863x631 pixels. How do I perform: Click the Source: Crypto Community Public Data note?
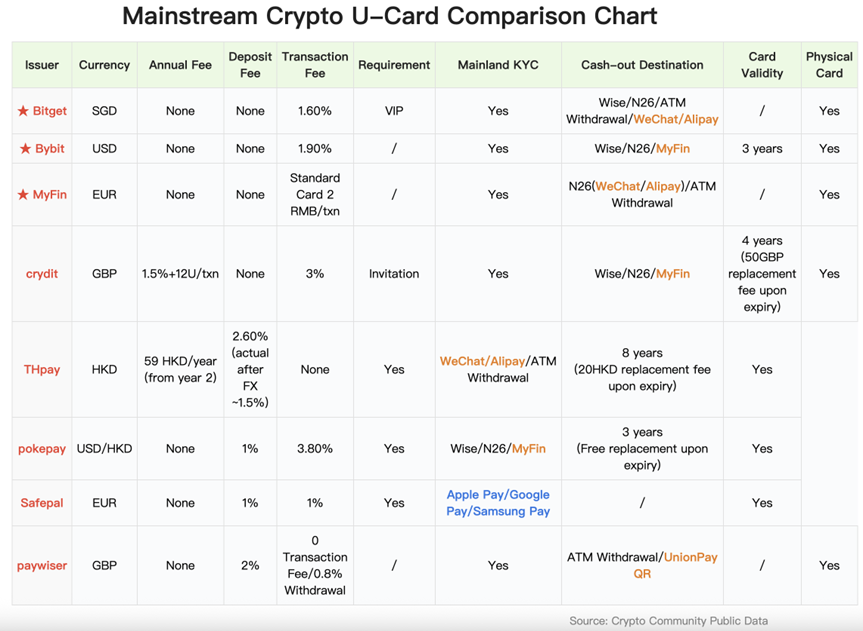tap(668, 621)
